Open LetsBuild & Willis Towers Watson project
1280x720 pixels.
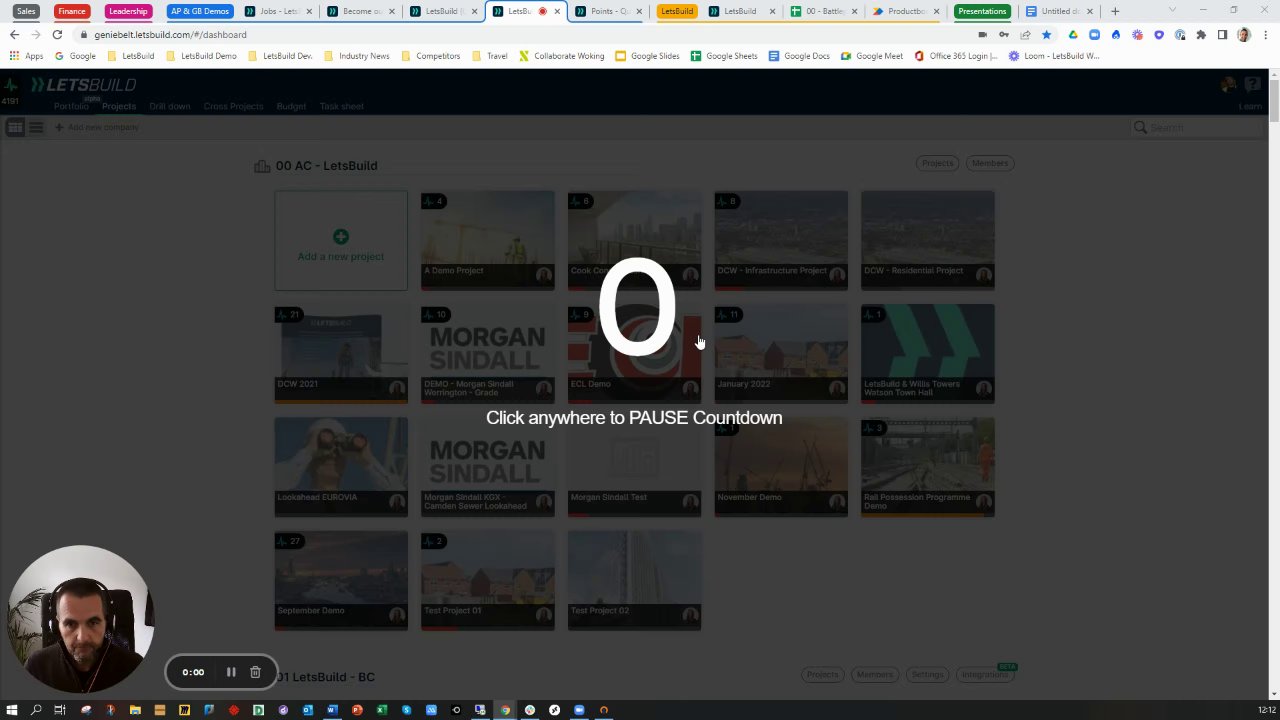click(928, 354)
